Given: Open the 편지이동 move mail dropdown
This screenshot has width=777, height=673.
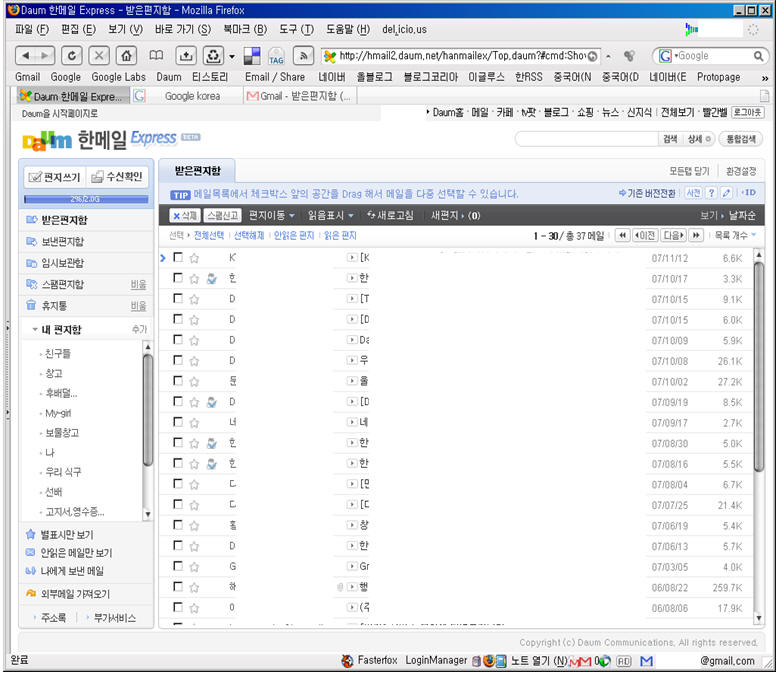Looking at the screenshot, I should coord(272,216).
